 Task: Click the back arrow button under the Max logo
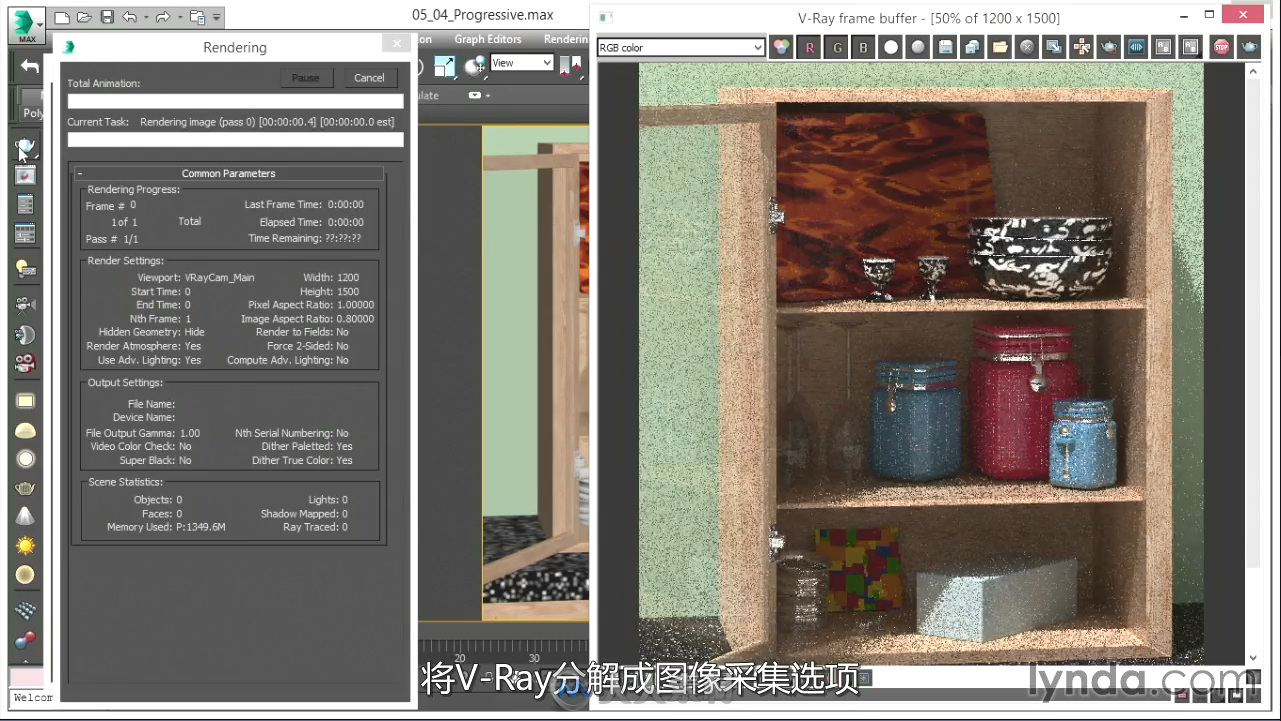click(x=29, y=66)
